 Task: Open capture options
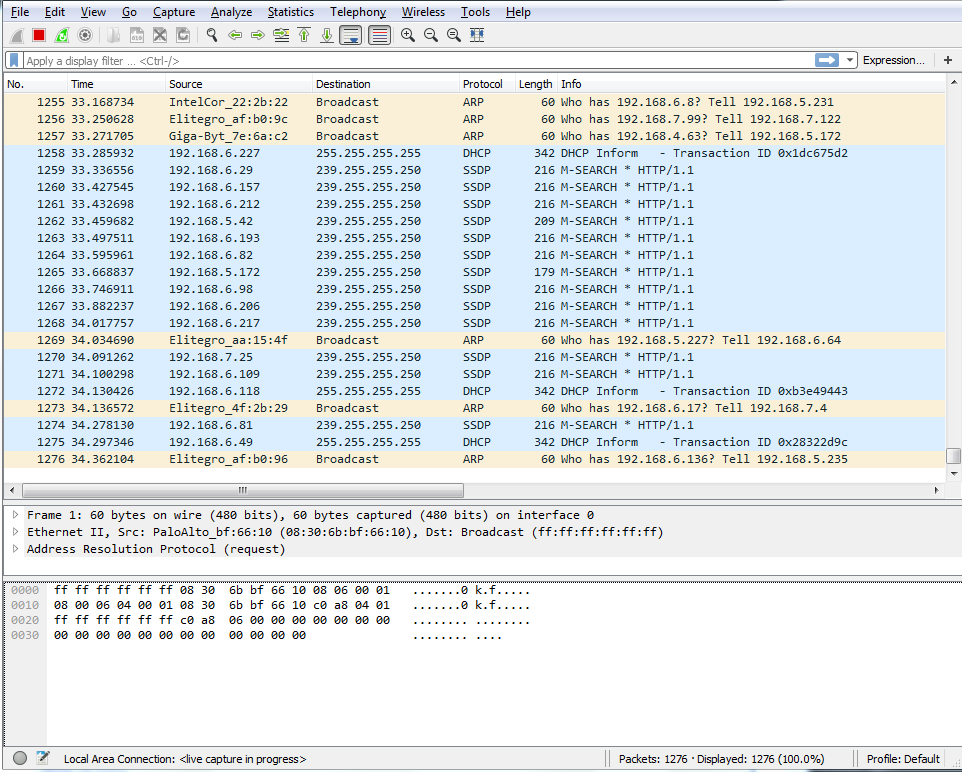click(x=85, y=35)
